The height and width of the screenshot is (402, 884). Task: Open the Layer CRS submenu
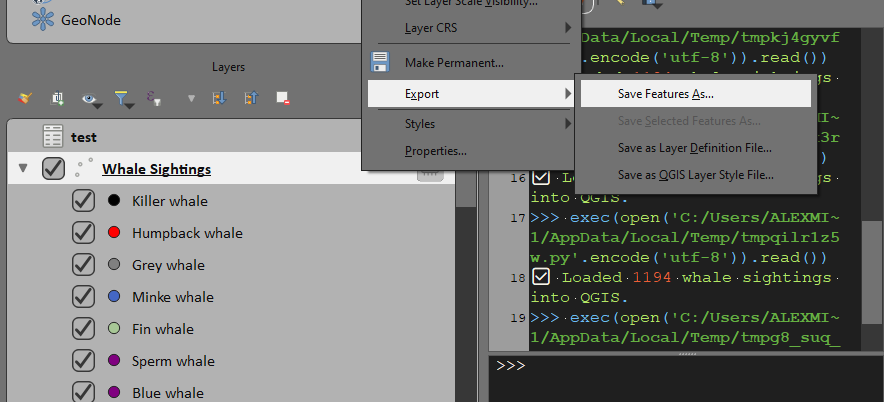coord(471,28)
